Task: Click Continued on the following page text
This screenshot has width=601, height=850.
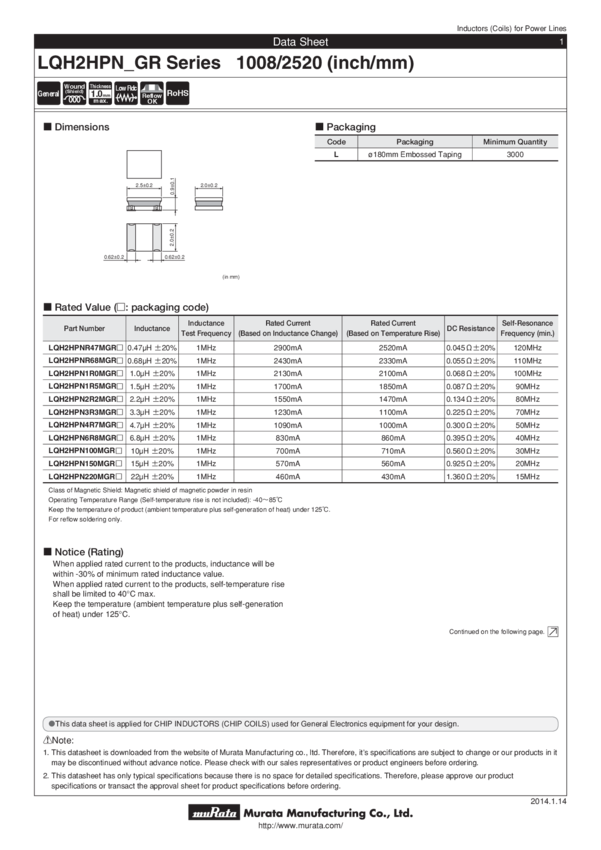Action: click(496, 632)
